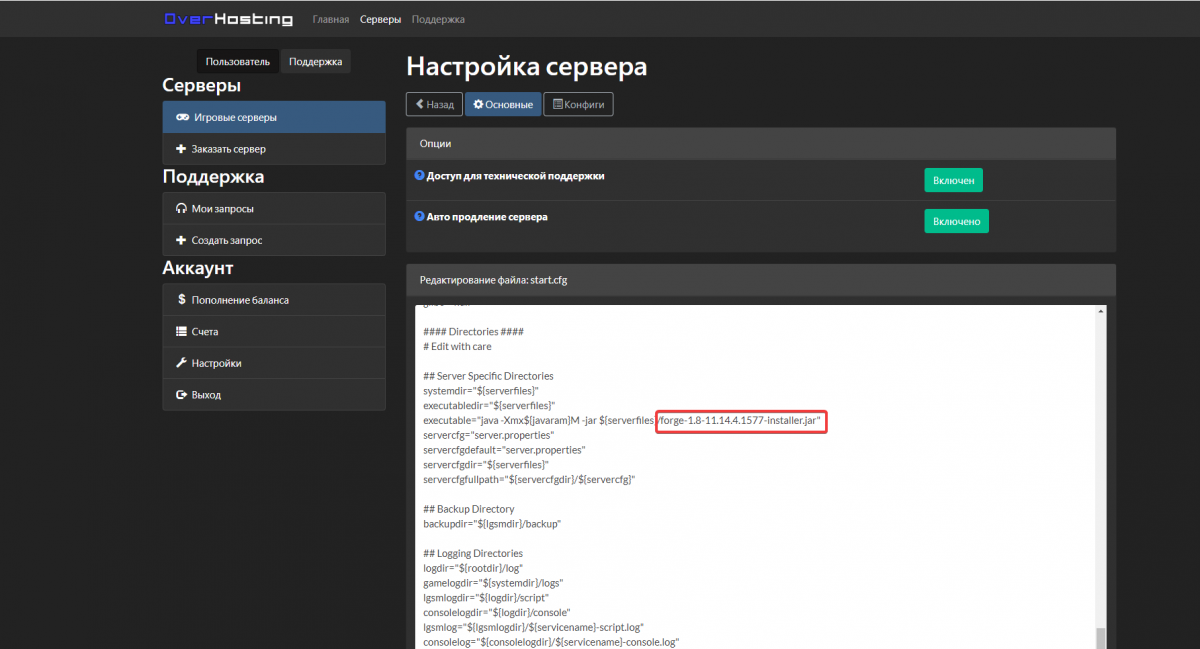
Task: Click the line servercfgdefault="server.properties"
Action: point(504,451)
